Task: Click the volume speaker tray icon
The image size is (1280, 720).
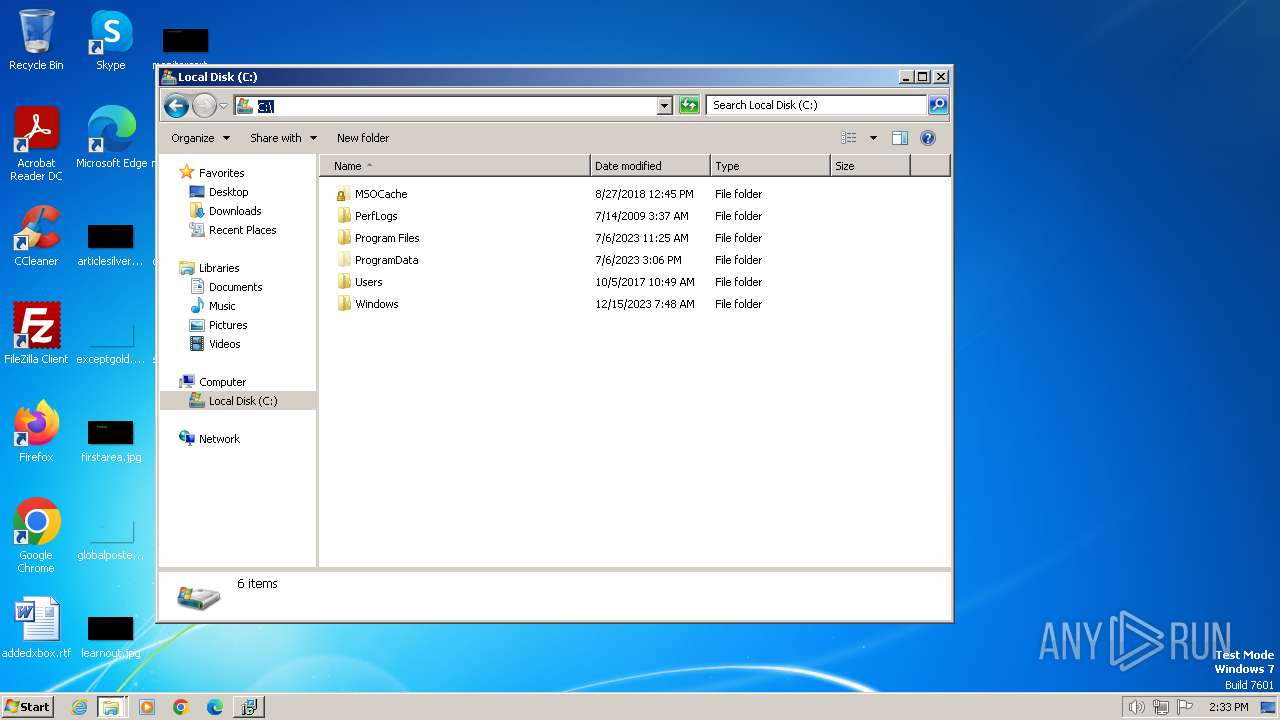Action: (x=1136, y=707)
